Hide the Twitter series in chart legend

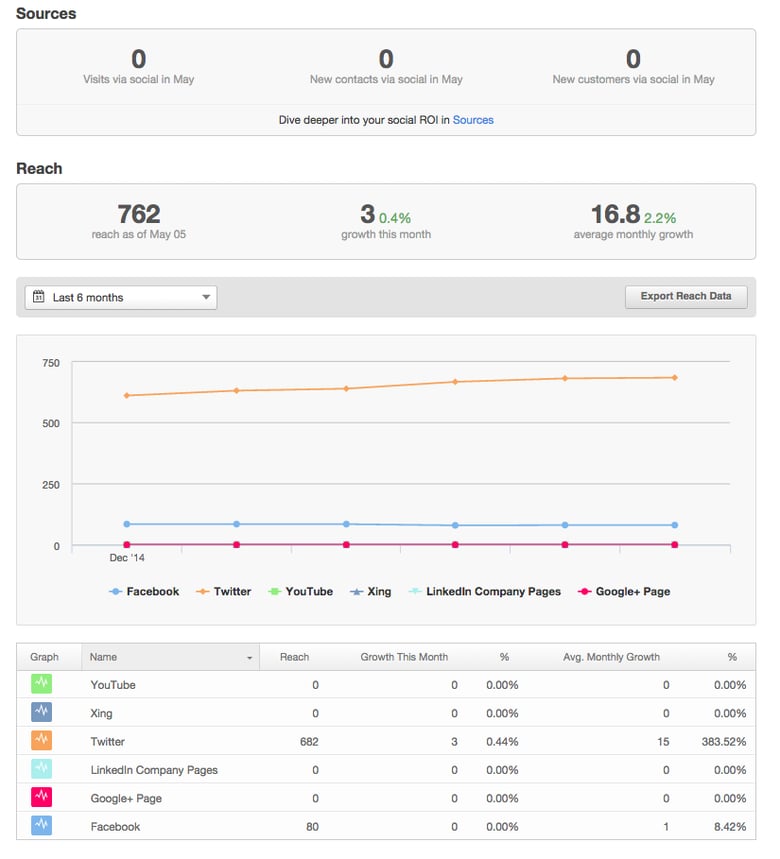tap(223, 592)
